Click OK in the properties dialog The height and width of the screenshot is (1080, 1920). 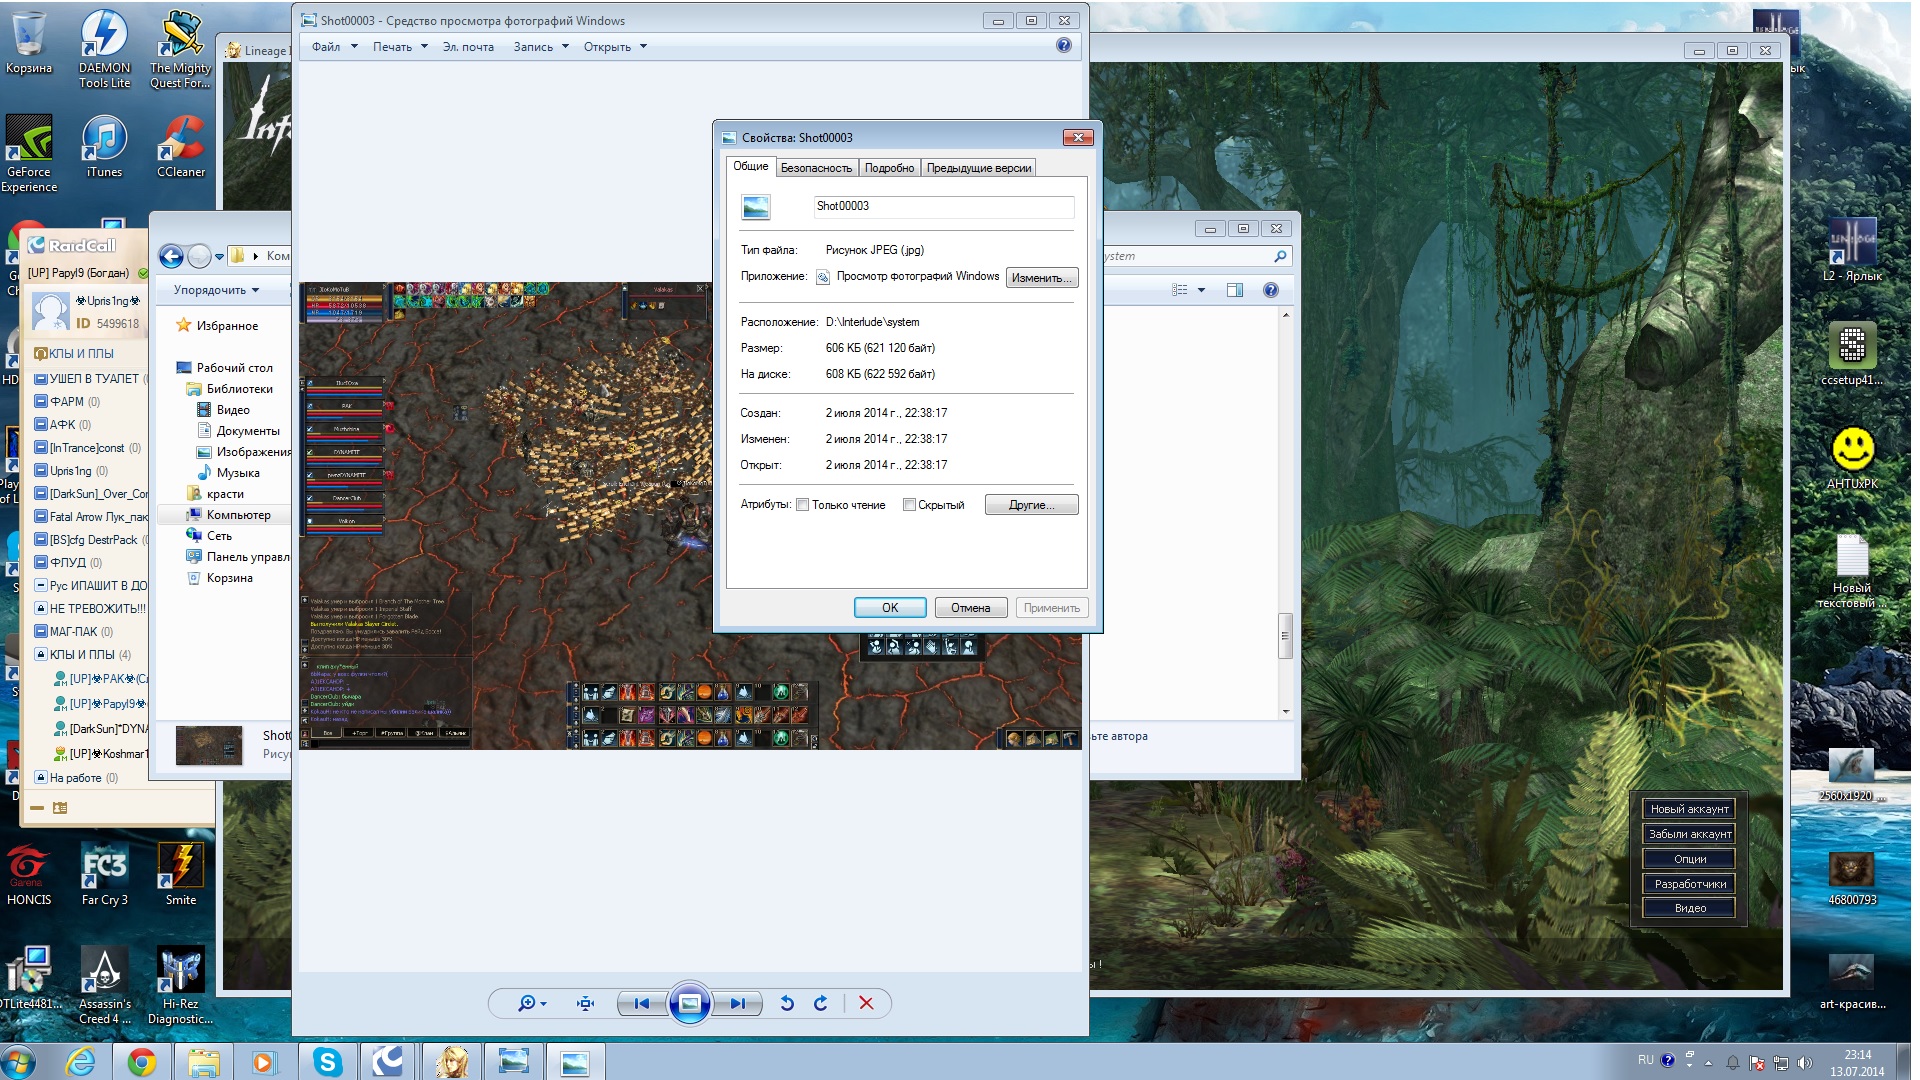(x=890, y=608)
